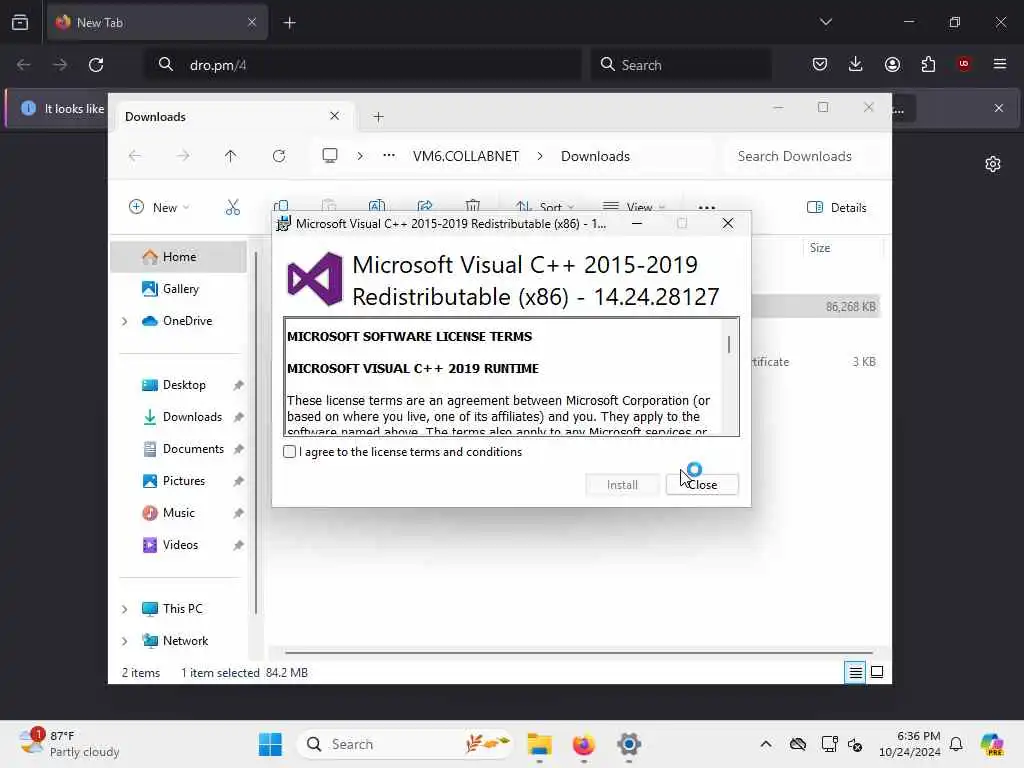Click the browser Search box
This screenshot has height=768, width=1024.
tap(680, 65)
